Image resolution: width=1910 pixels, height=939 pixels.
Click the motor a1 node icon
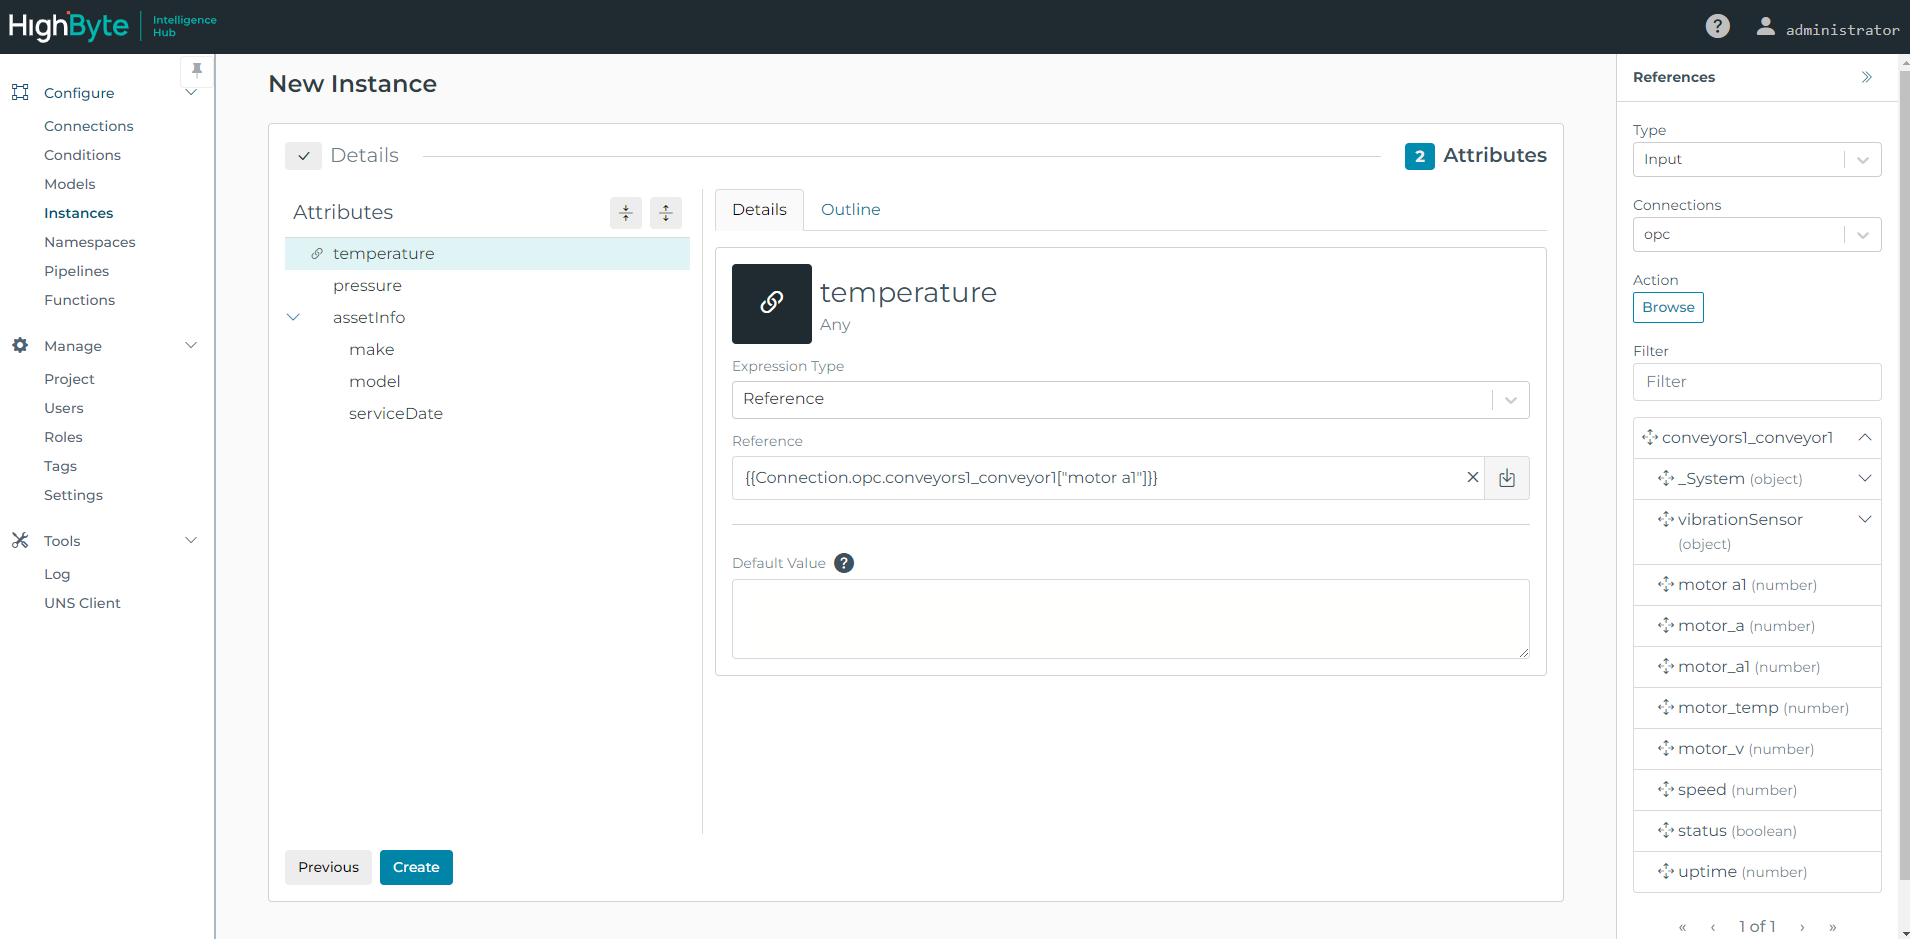click(1666, 584)
